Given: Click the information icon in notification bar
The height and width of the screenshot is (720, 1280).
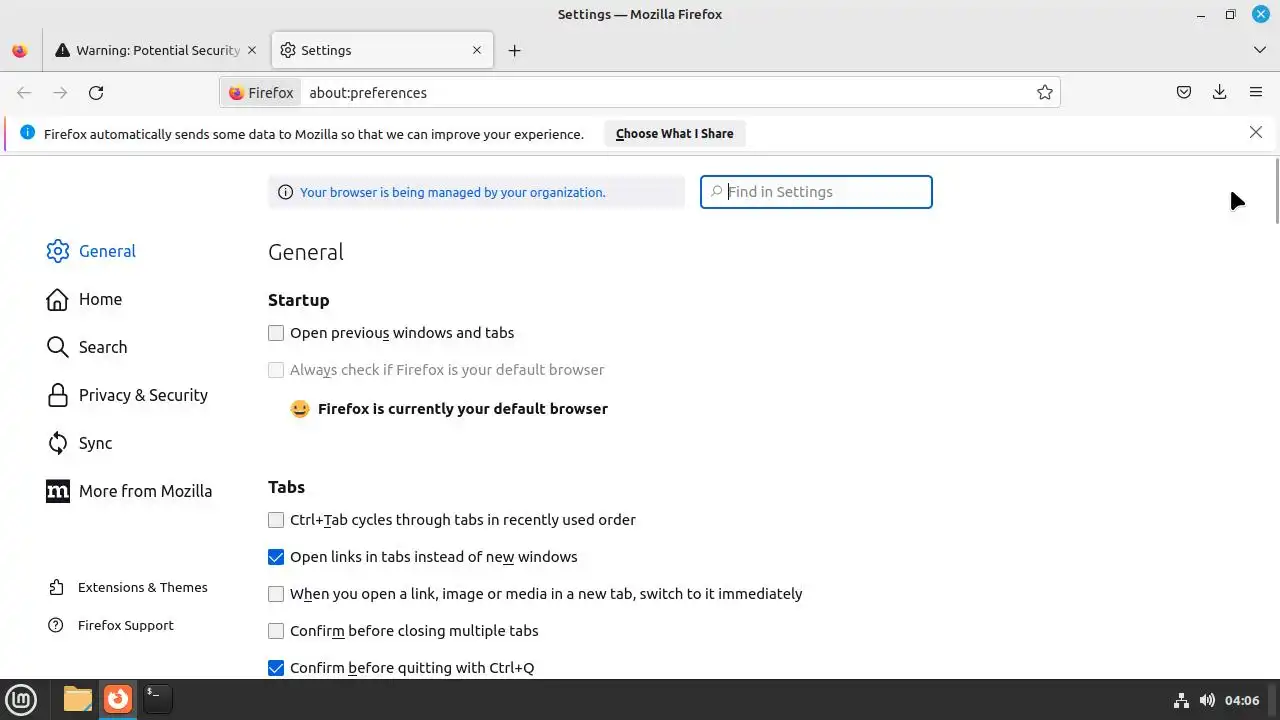Looking at the screenshot, I should tap(27, 133).
